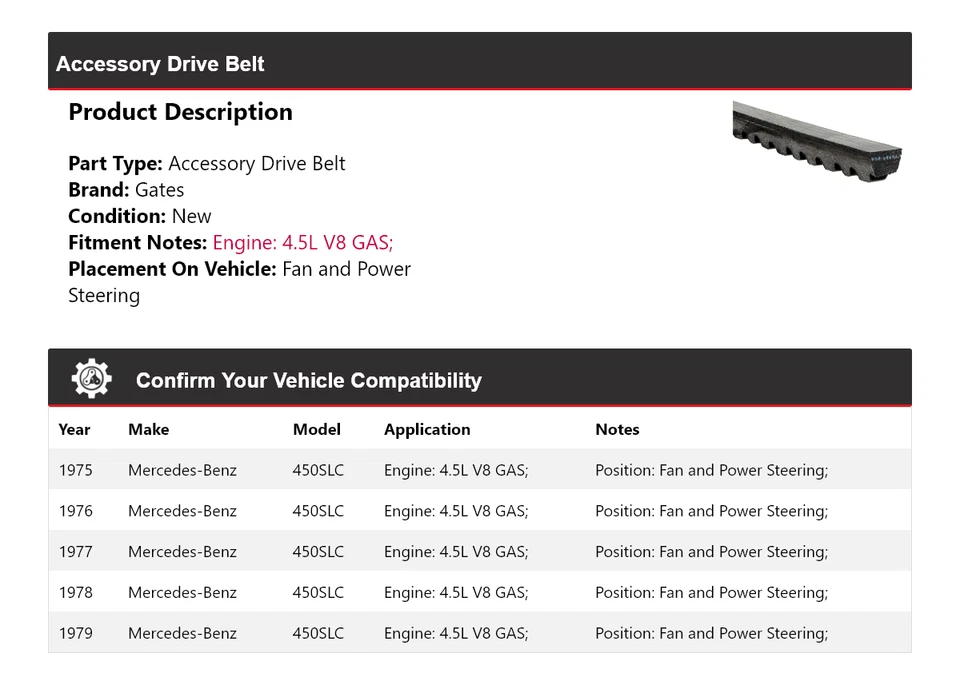Click the Notes column header

(x=617, y=429)
